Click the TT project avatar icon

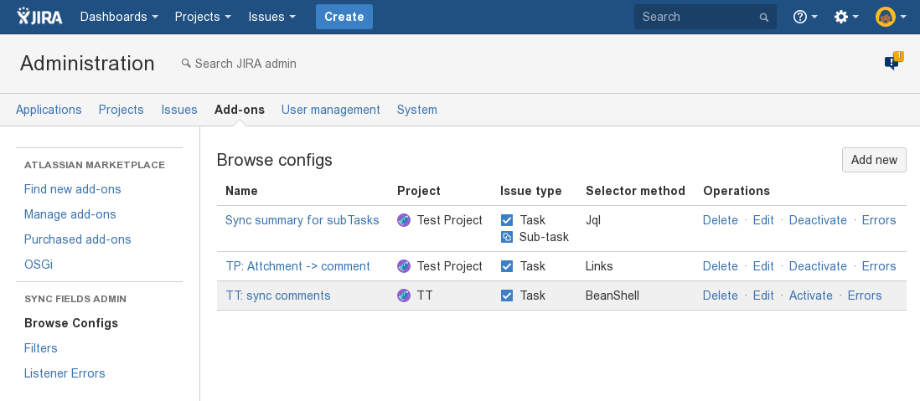(x=404, y=296)
